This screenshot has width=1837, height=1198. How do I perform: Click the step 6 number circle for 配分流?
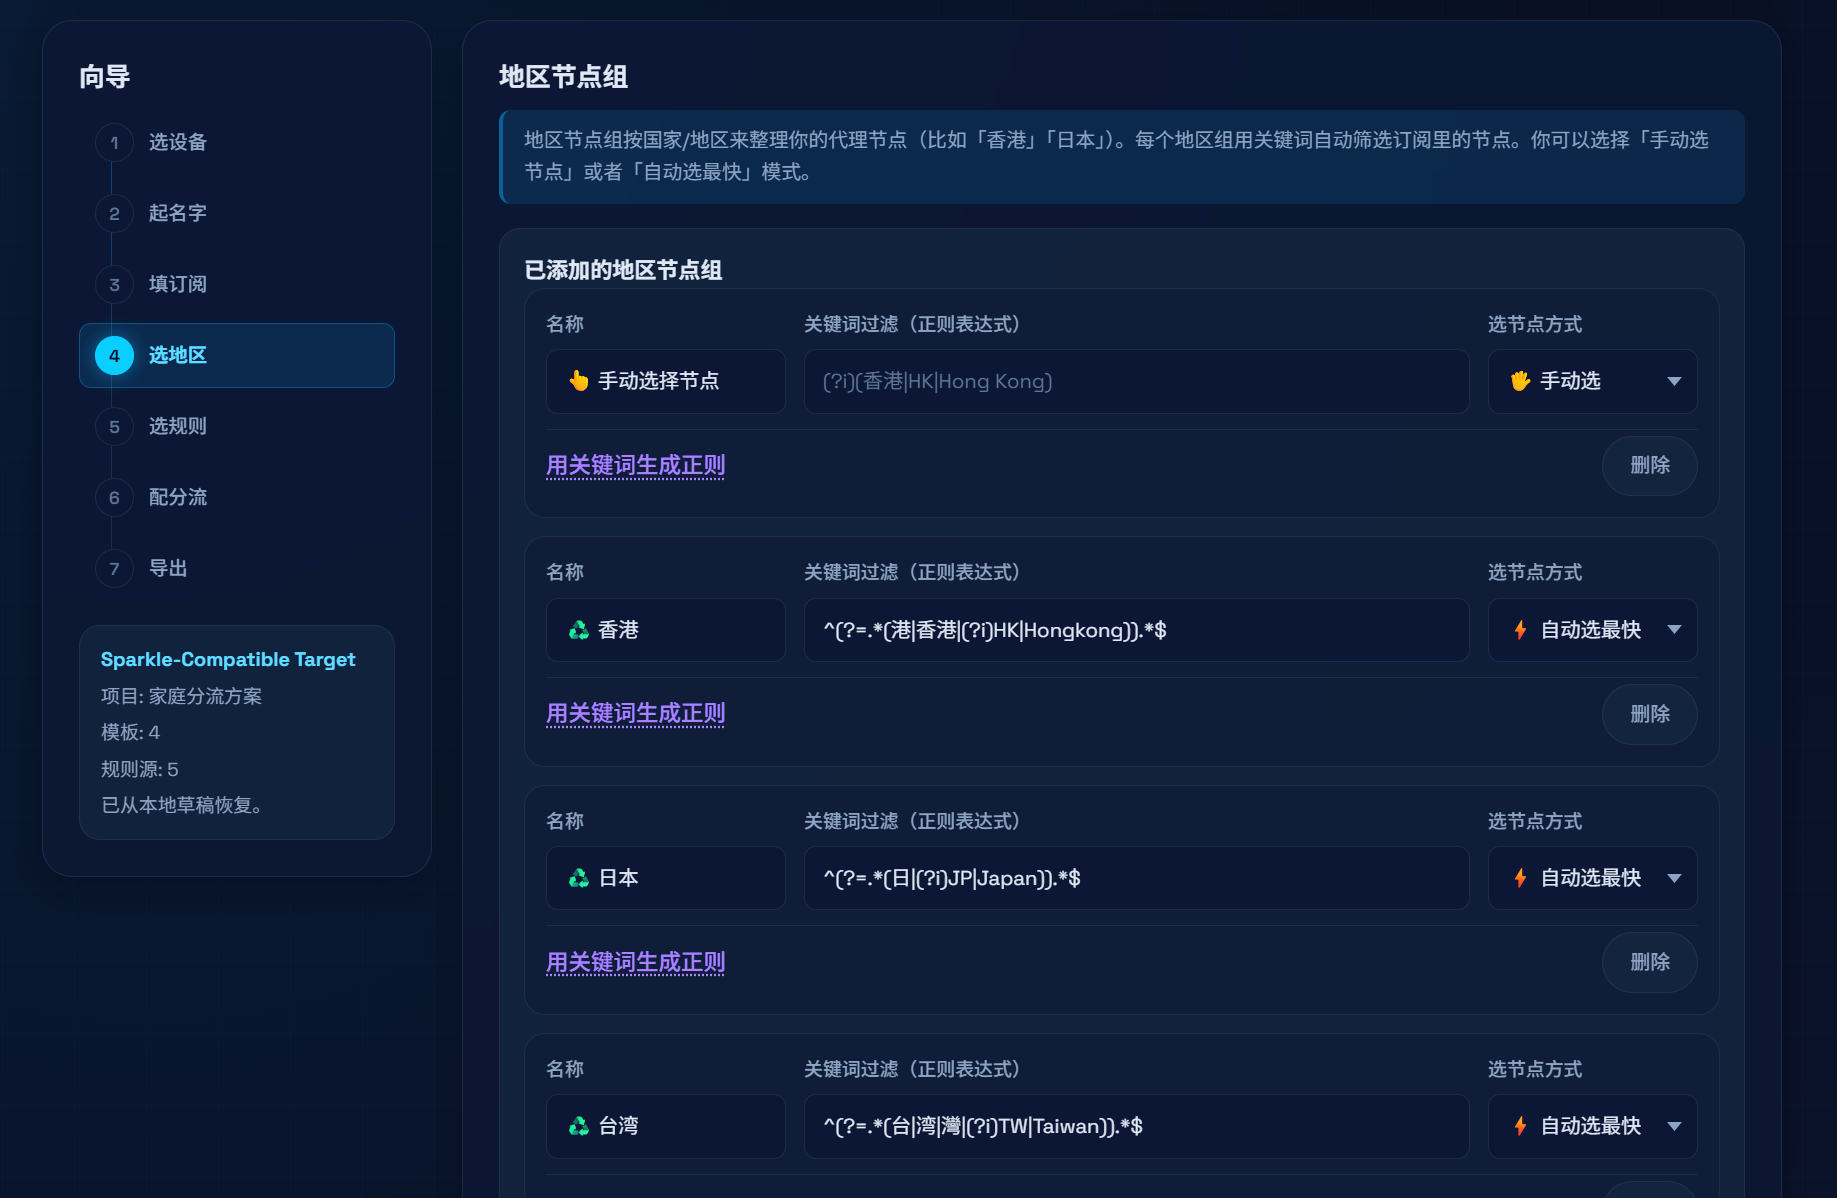click(114, 497)
